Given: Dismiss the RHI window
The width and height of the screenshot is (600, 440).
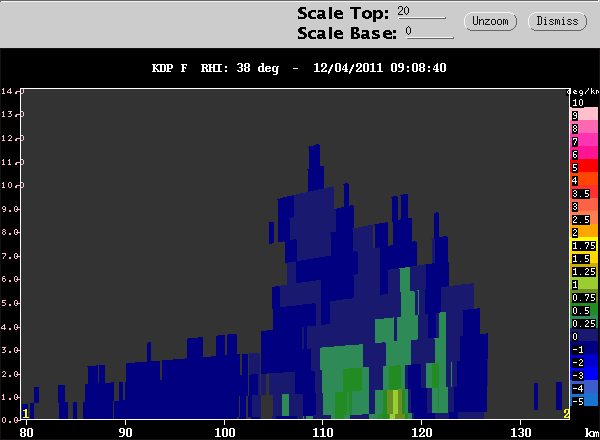Looking at the screenshot, I should point(557,21).
